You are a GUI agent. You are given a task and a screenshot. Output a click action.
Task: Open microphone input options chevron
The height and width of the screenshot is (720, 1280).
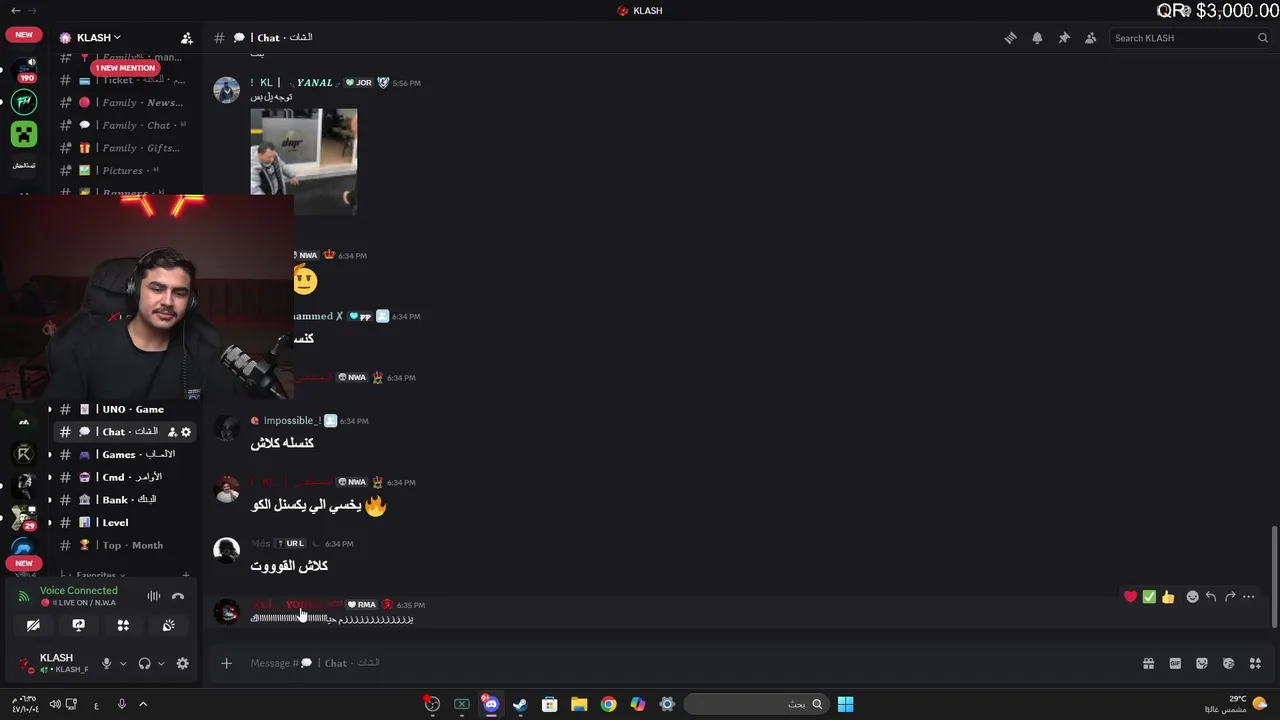(123, 663)
